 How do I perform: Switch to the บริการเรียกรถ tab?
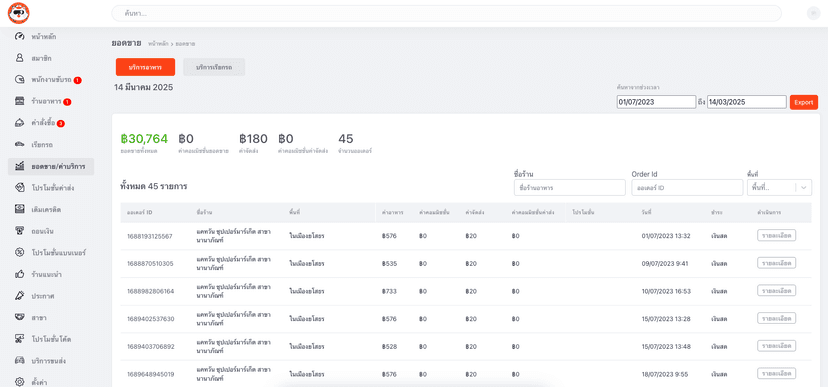[x=214, y=67]
